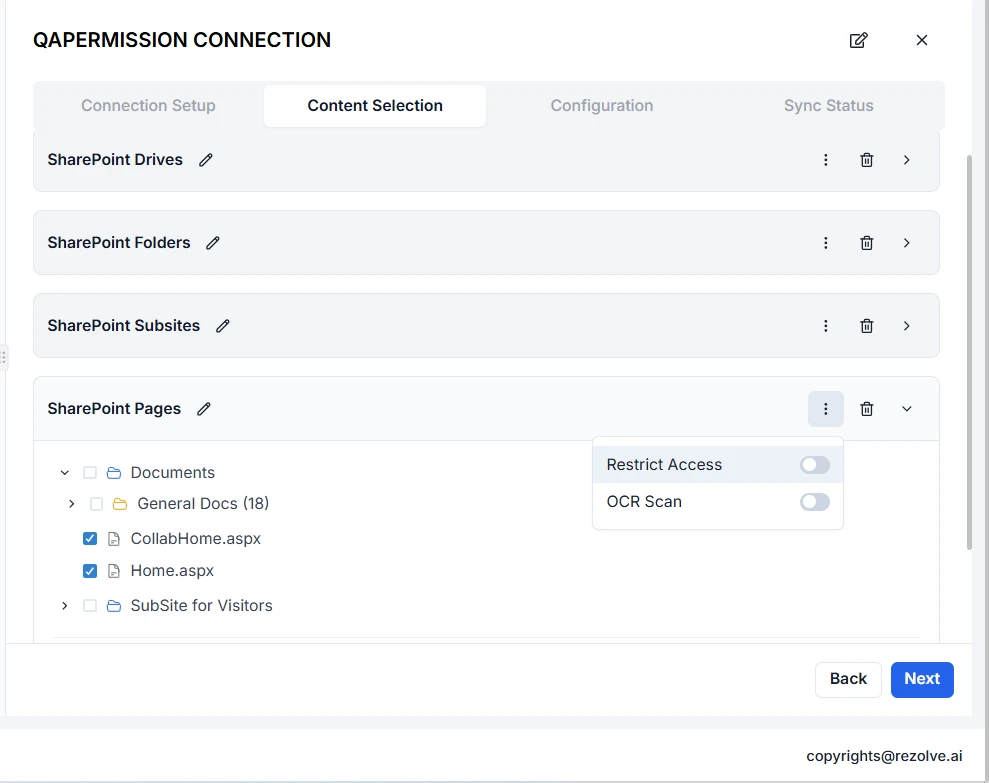Expand the SharePoint Drives section
The width and height of the screenshot is (989, 783).
907,160
